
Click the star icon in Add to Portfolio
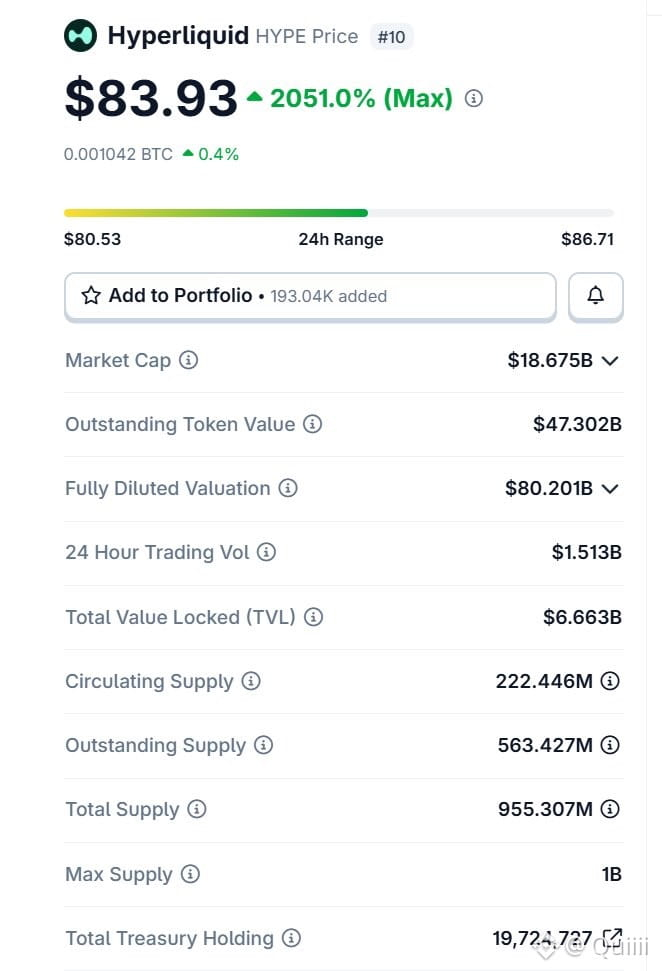91,295
